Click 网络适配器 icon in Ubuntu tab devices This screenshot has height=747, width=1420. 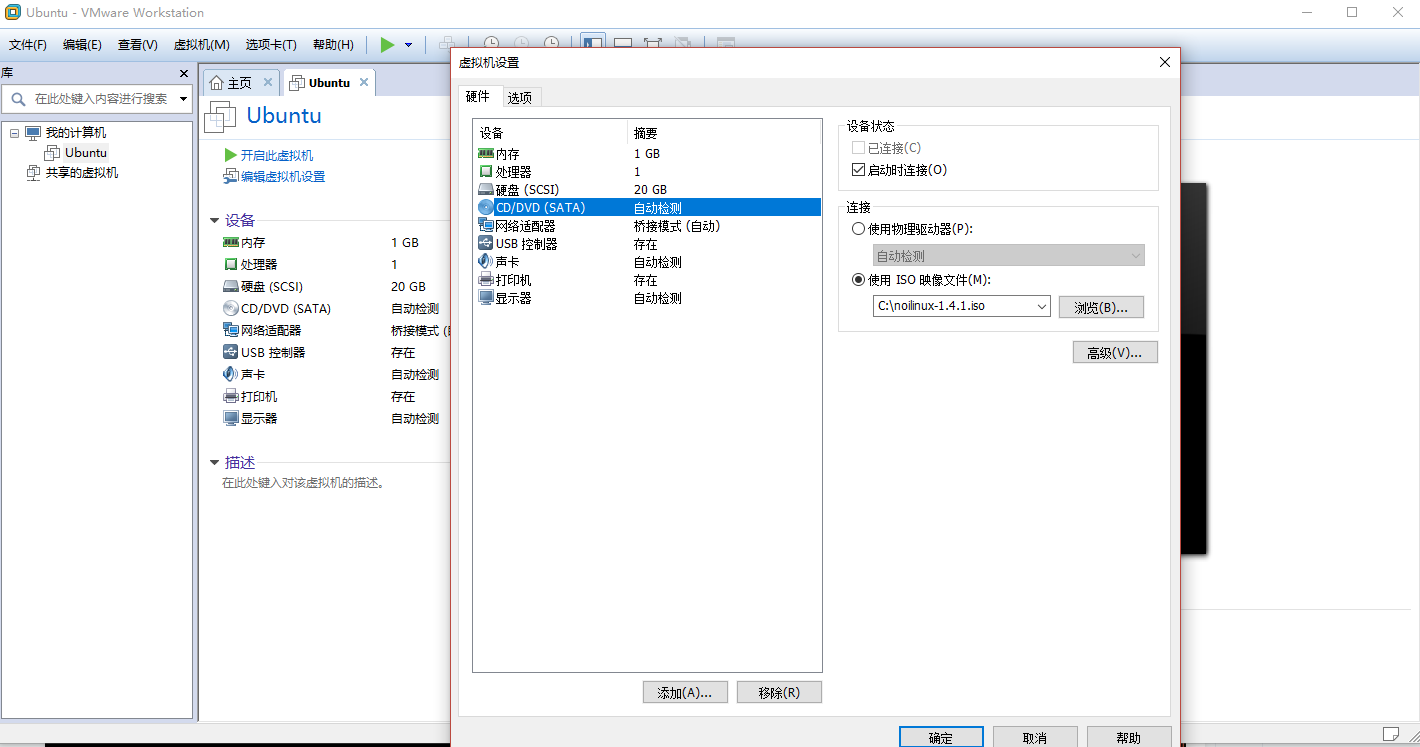pyautogui.click(x=231, y=331)
